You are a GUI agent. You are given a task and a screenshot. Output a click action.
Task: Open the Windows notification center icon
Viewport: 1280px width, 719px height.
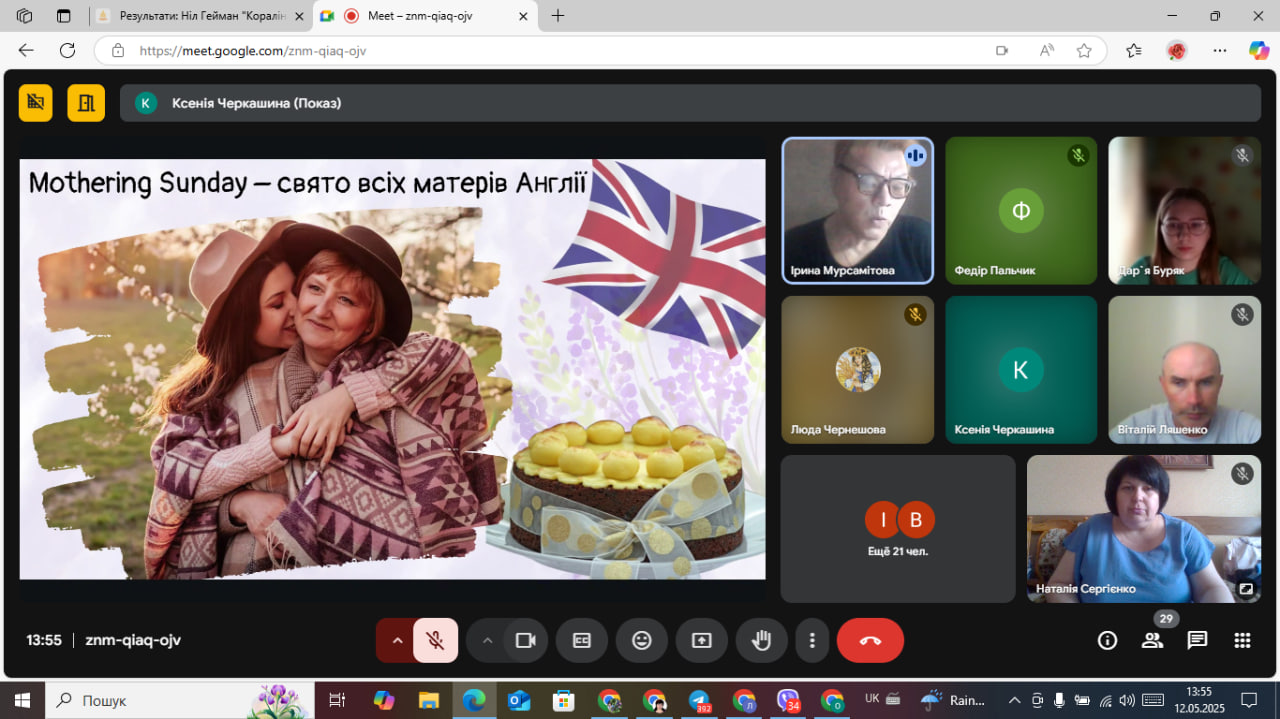(x=1249, y=700)
